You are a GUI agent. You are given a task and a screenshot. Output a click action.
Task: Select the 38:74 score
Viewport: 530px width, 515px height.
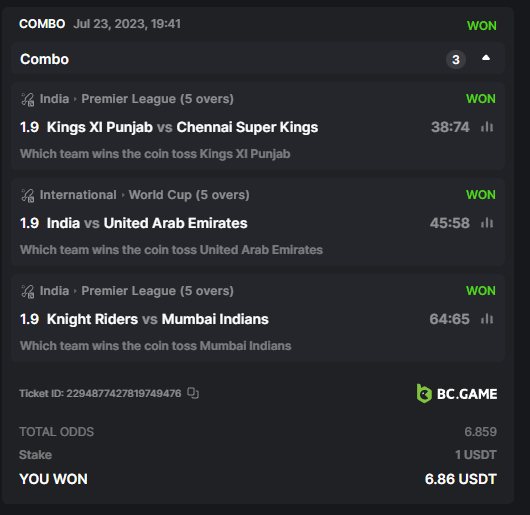[450, 127]
